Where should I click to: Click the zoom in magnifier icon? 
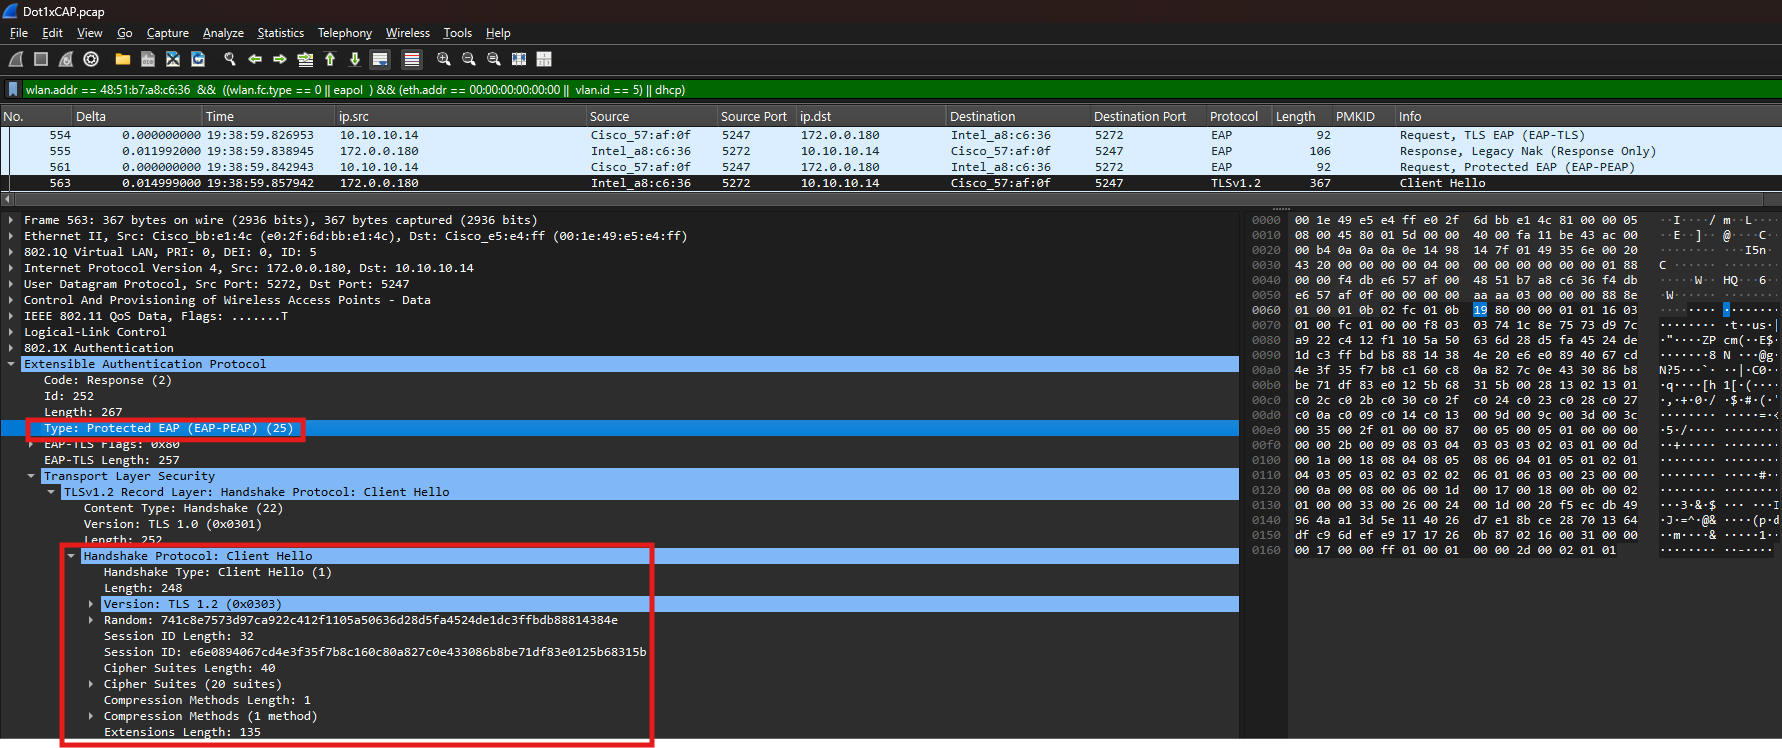click(x=444, y=60)
